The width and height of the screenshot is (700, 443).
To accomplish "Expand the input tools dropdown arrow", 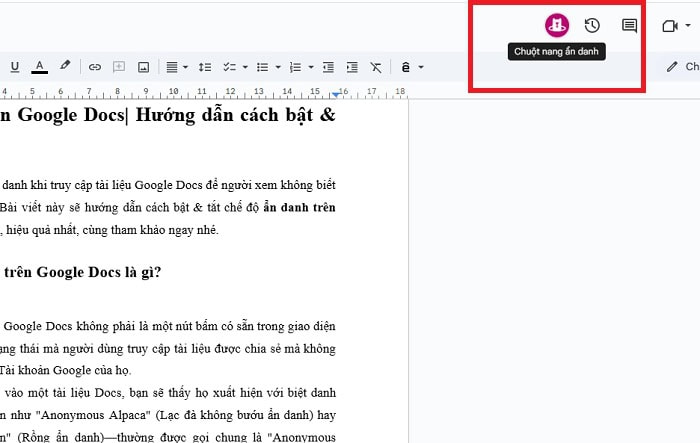I will 421,68.
